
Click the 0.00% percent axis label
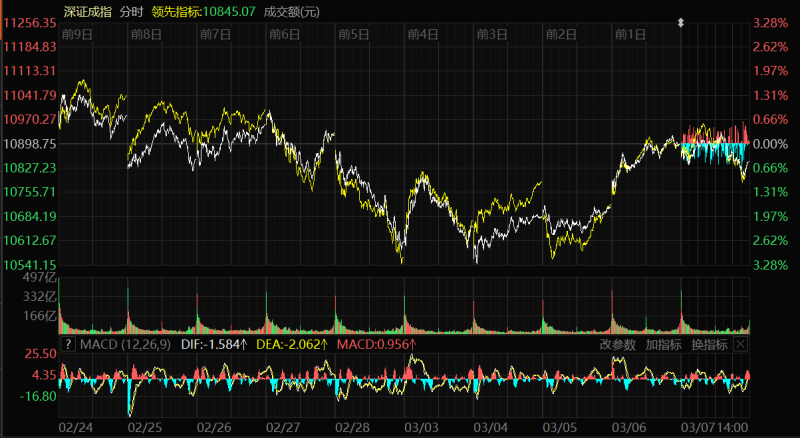(770, 144)
